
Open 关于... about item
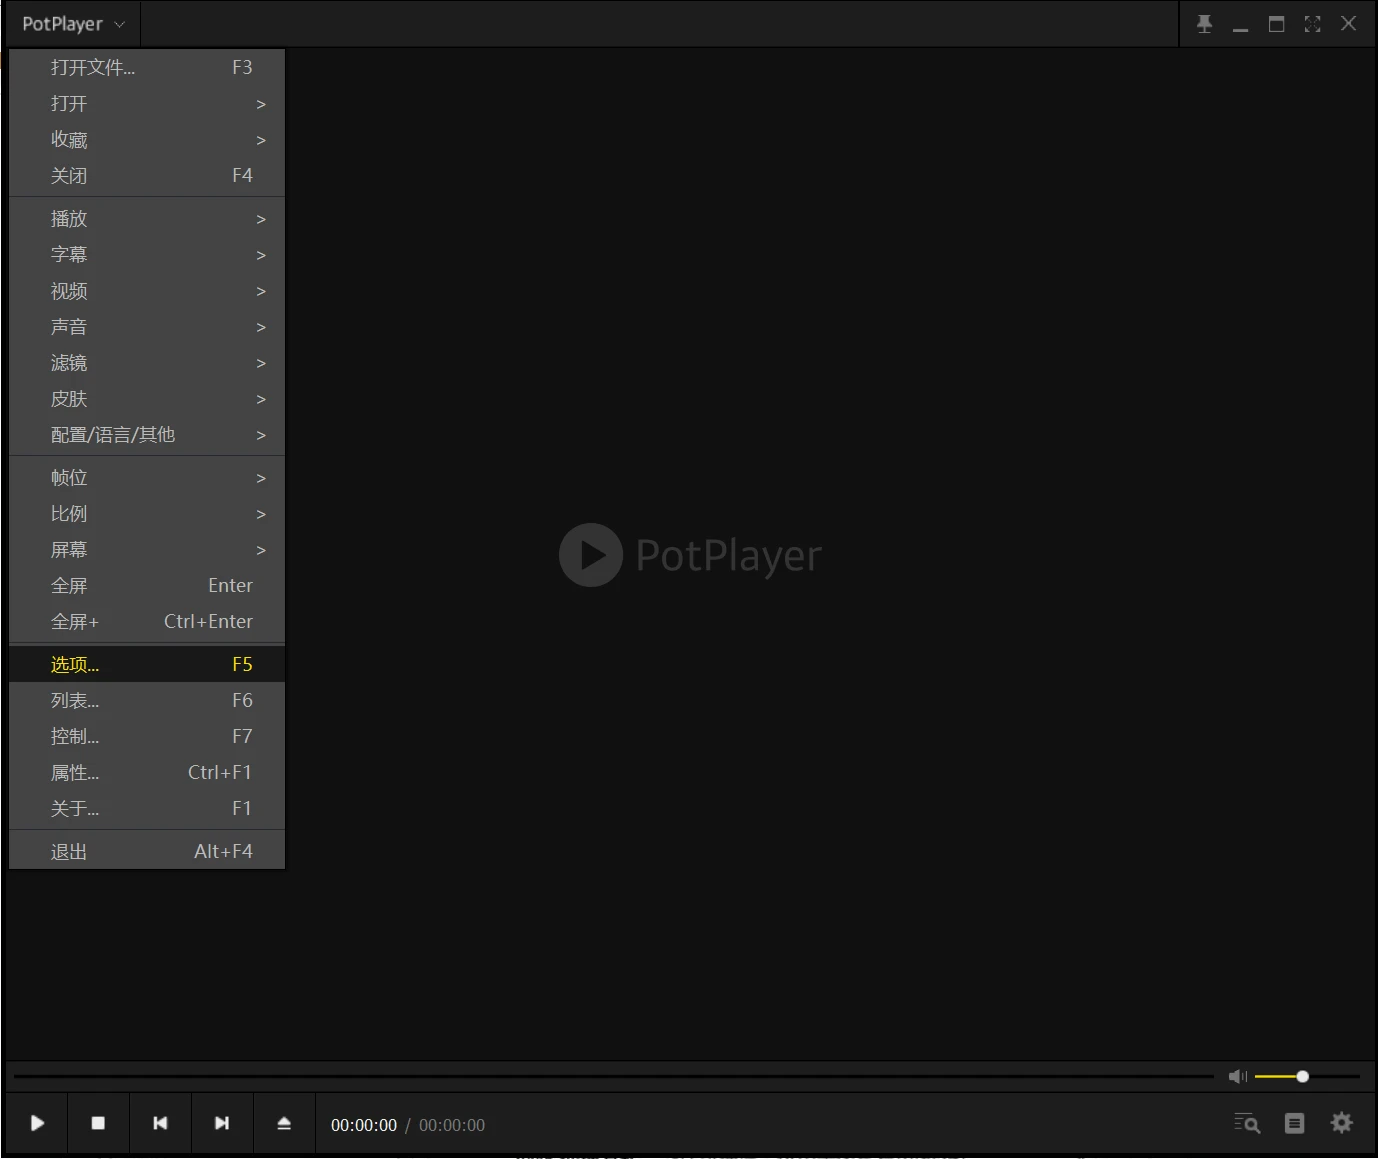[147, 808]
